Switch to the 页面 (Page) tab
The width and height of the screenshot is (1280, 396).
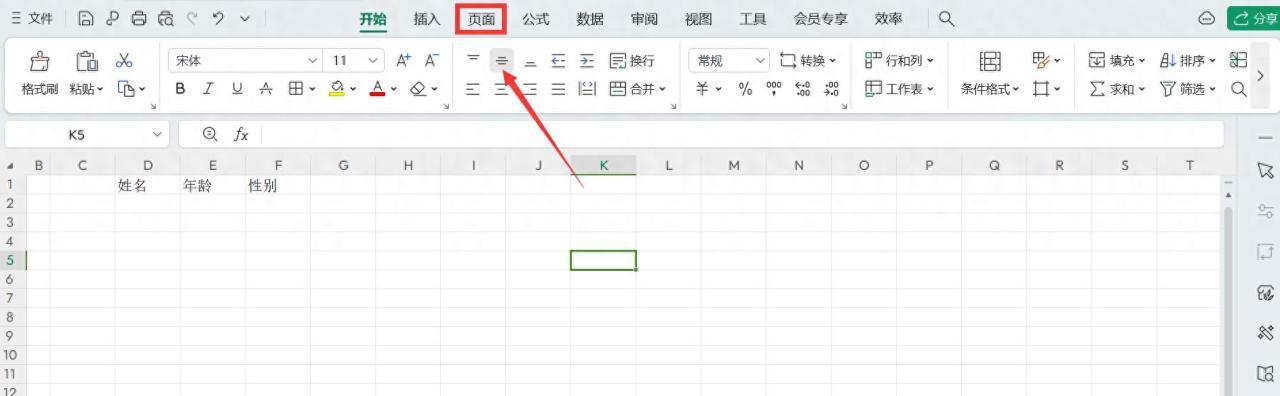point(481,19)
